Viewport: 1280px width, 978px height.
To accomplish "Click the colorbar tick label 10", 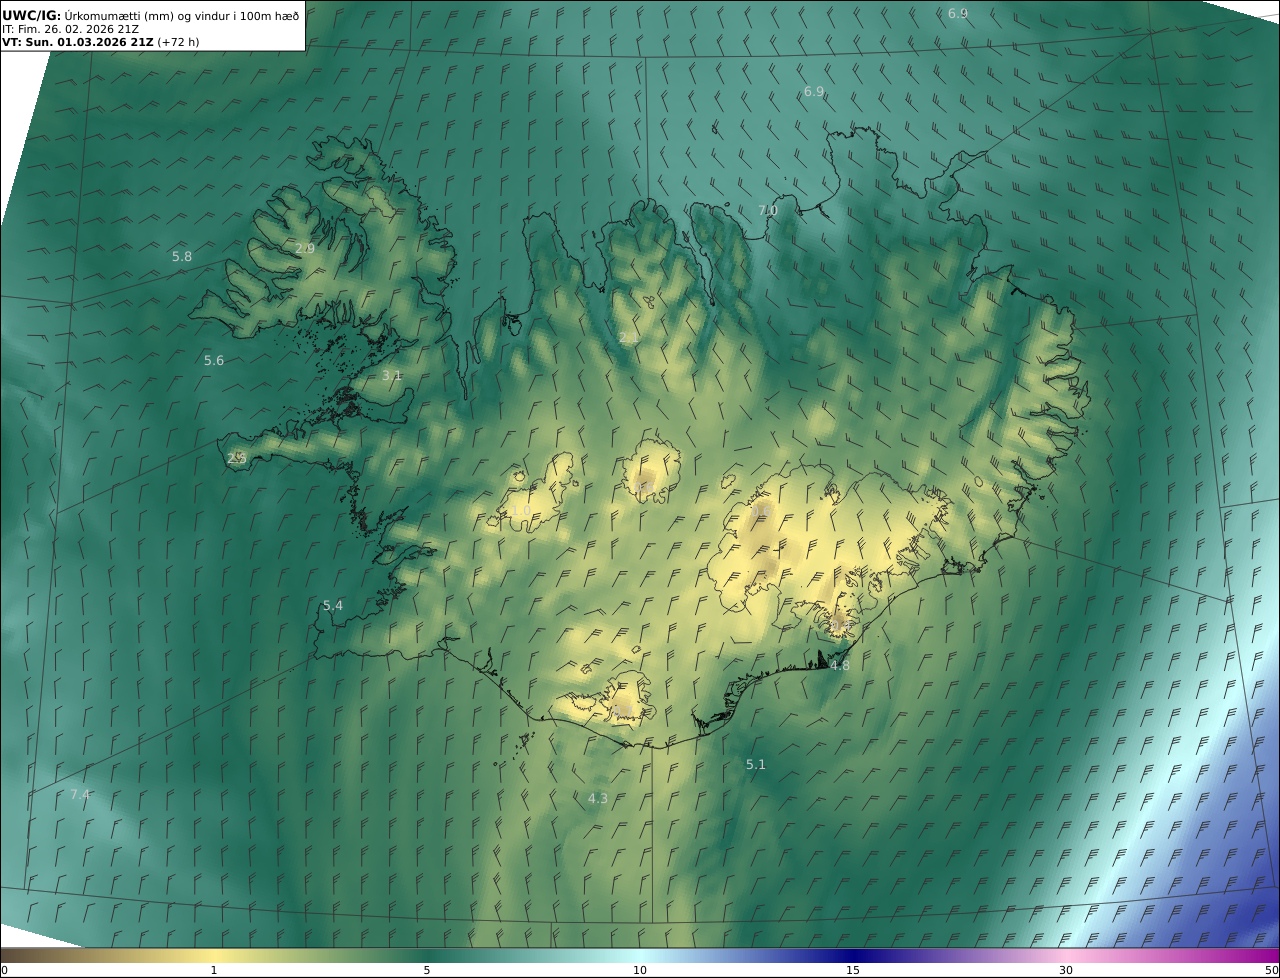I will click(x=640, y=970).
